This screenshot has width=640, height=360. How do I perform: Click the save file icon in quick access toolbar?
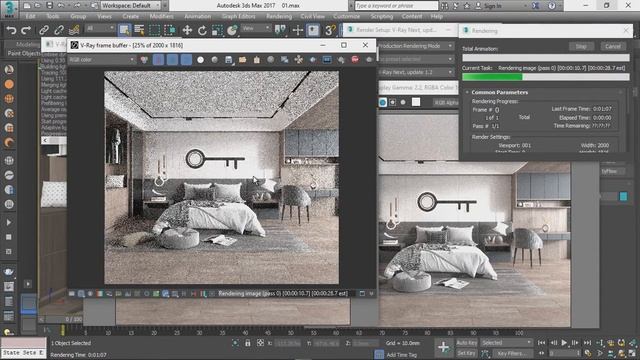pyautogui.click(x=49, y=6)
